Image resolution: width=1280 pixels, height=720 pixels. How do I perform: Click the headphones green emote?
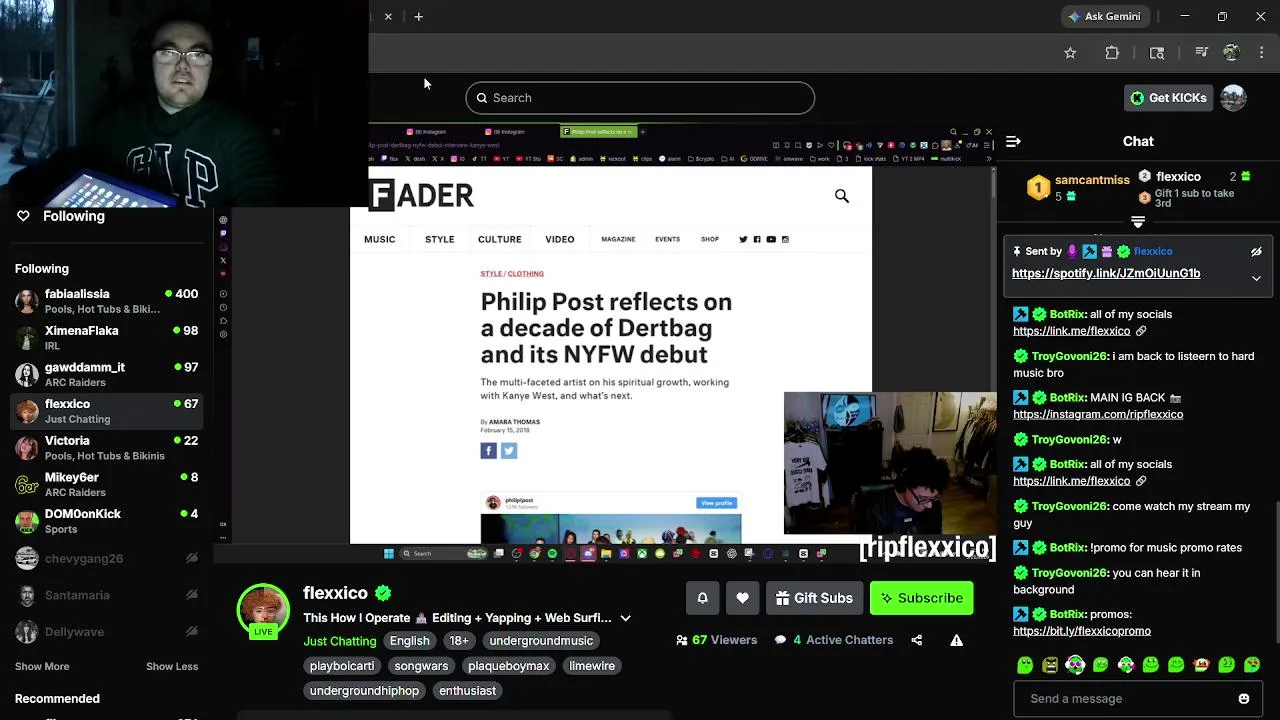pyautogui.click(x=1126, y=665)
